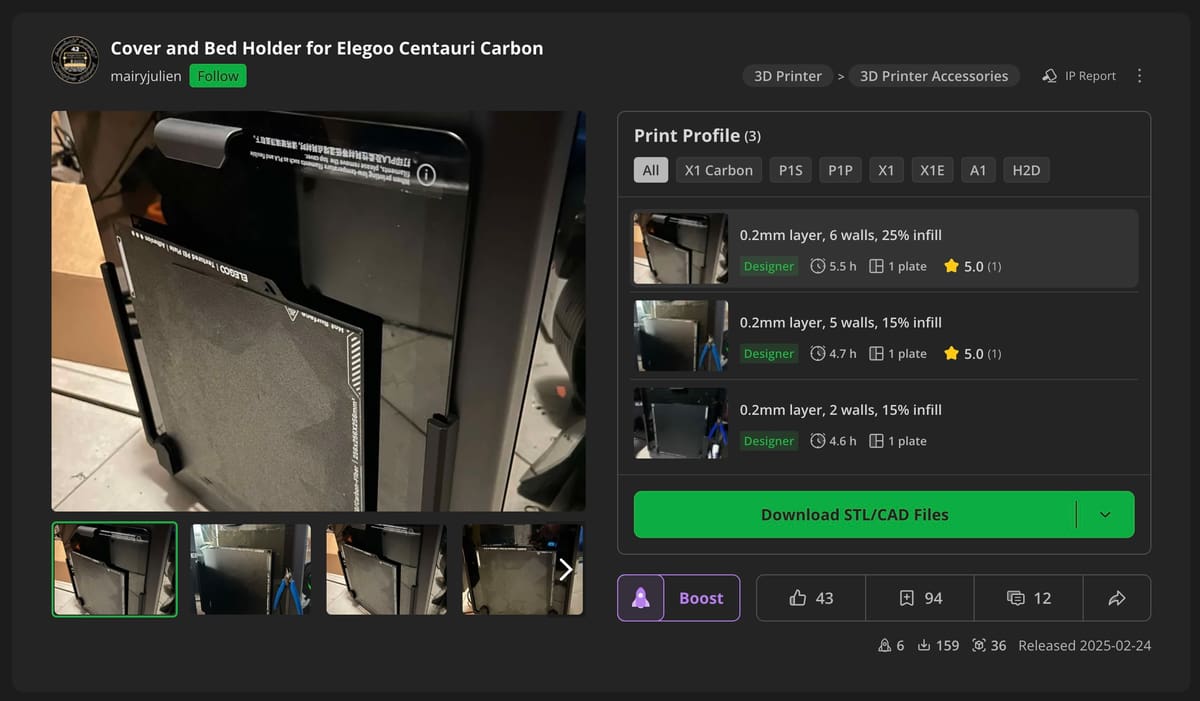Click the Cover and Bed Holder title
The image size is (1200, 701).
(327, 48)
